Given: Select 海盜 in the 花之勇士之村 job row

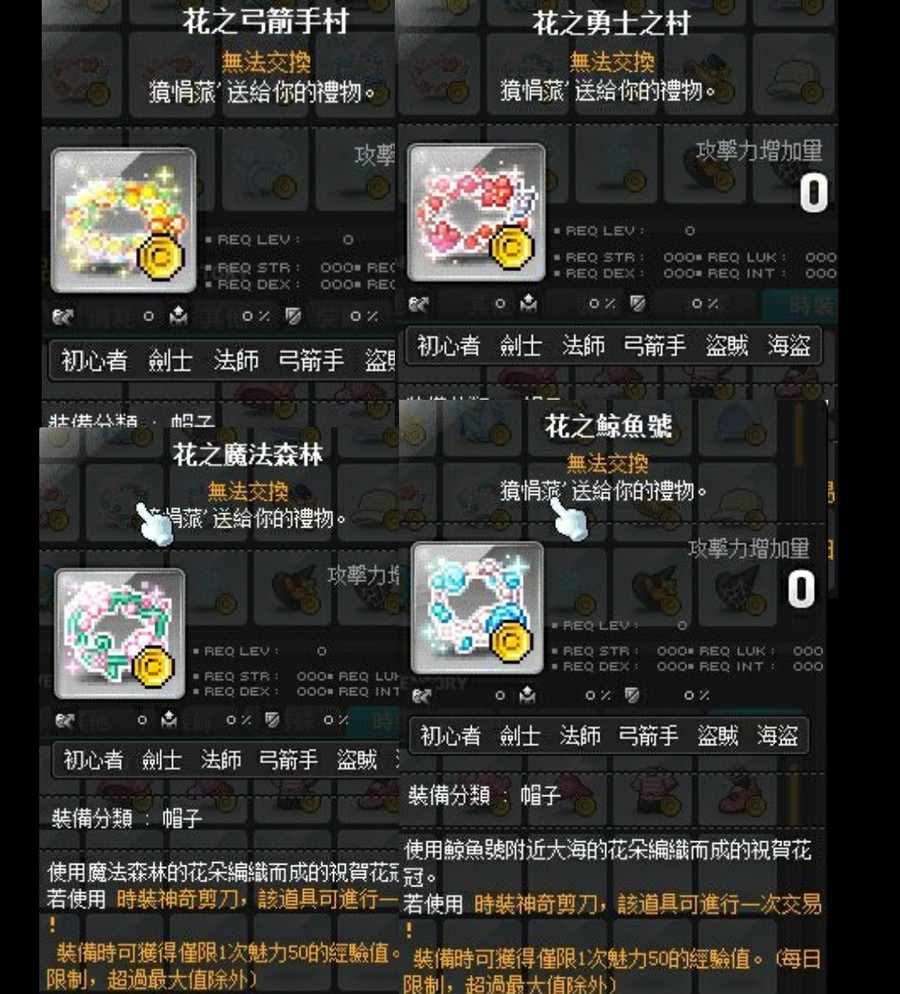Looking at the screenshot, I should 789,345.
